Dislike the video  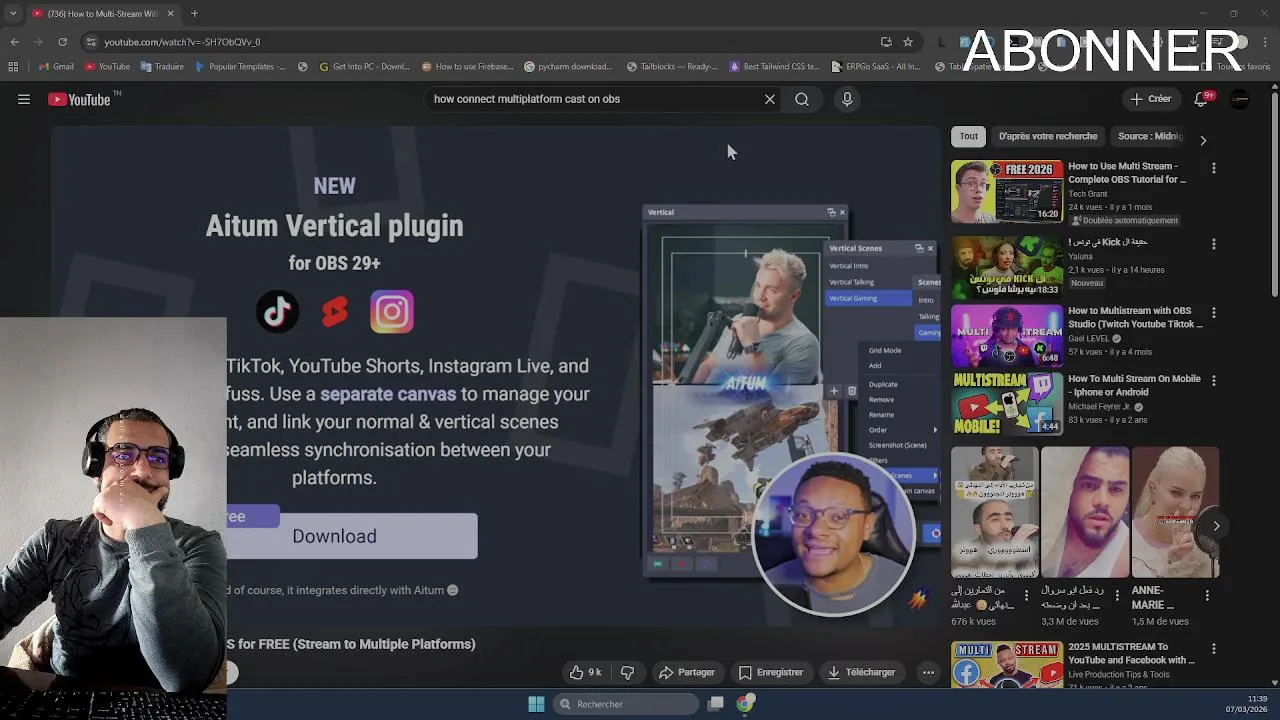pos(628,672)
